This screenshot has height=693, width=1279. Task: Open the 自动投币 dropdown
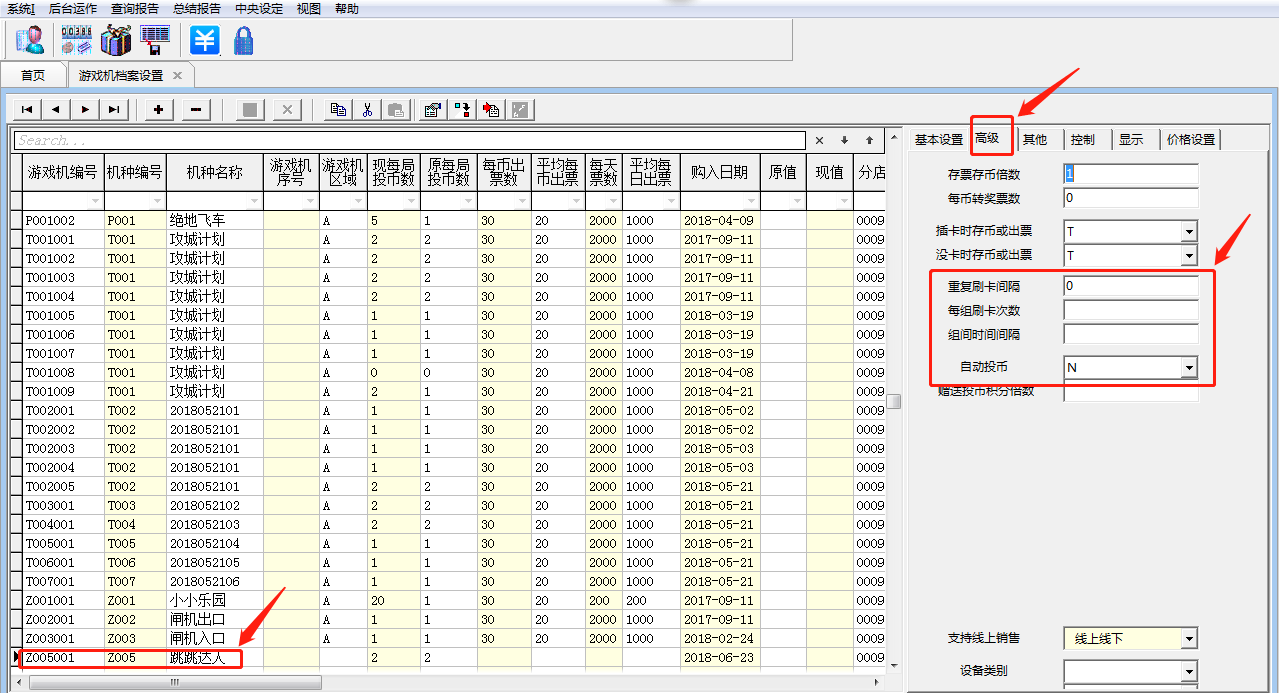1189,368
